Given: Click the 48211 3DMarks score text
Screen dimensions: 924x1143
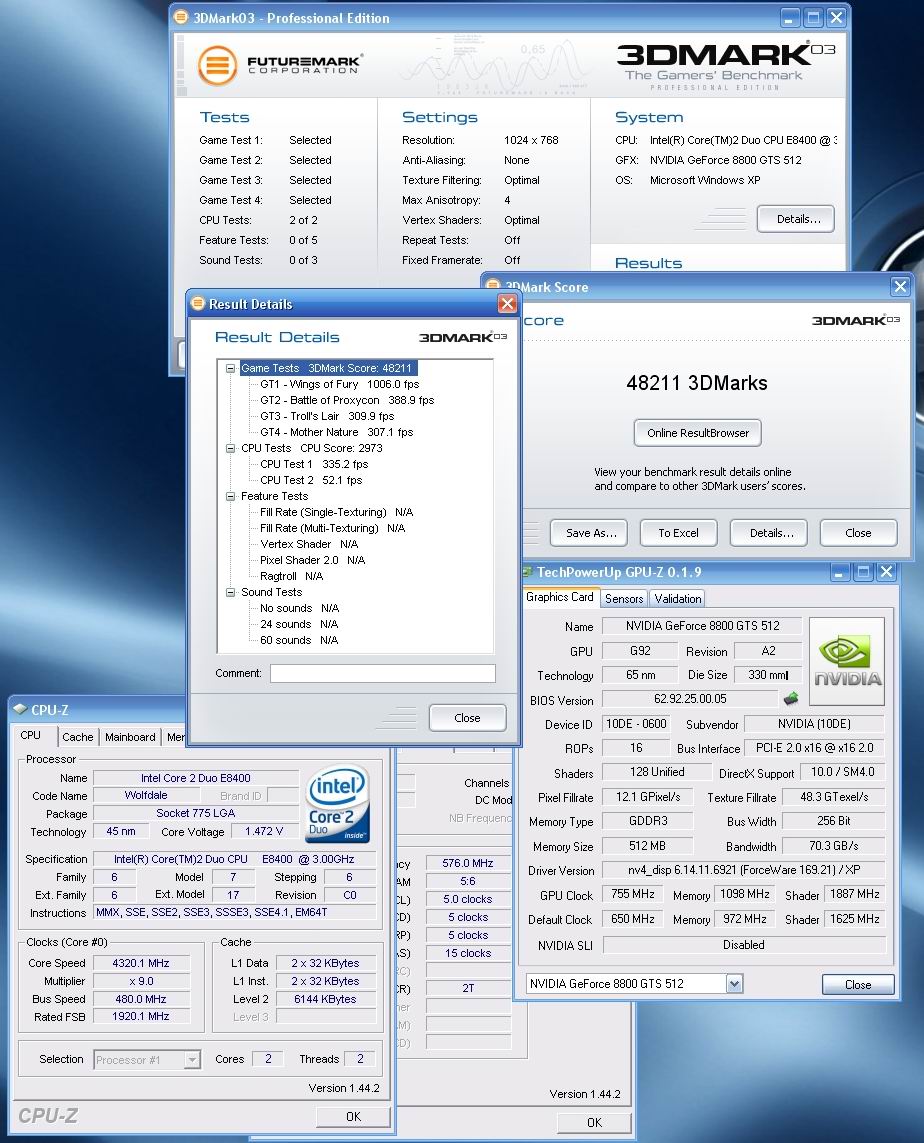Looking at the screenshot, I should click(697, 383).
